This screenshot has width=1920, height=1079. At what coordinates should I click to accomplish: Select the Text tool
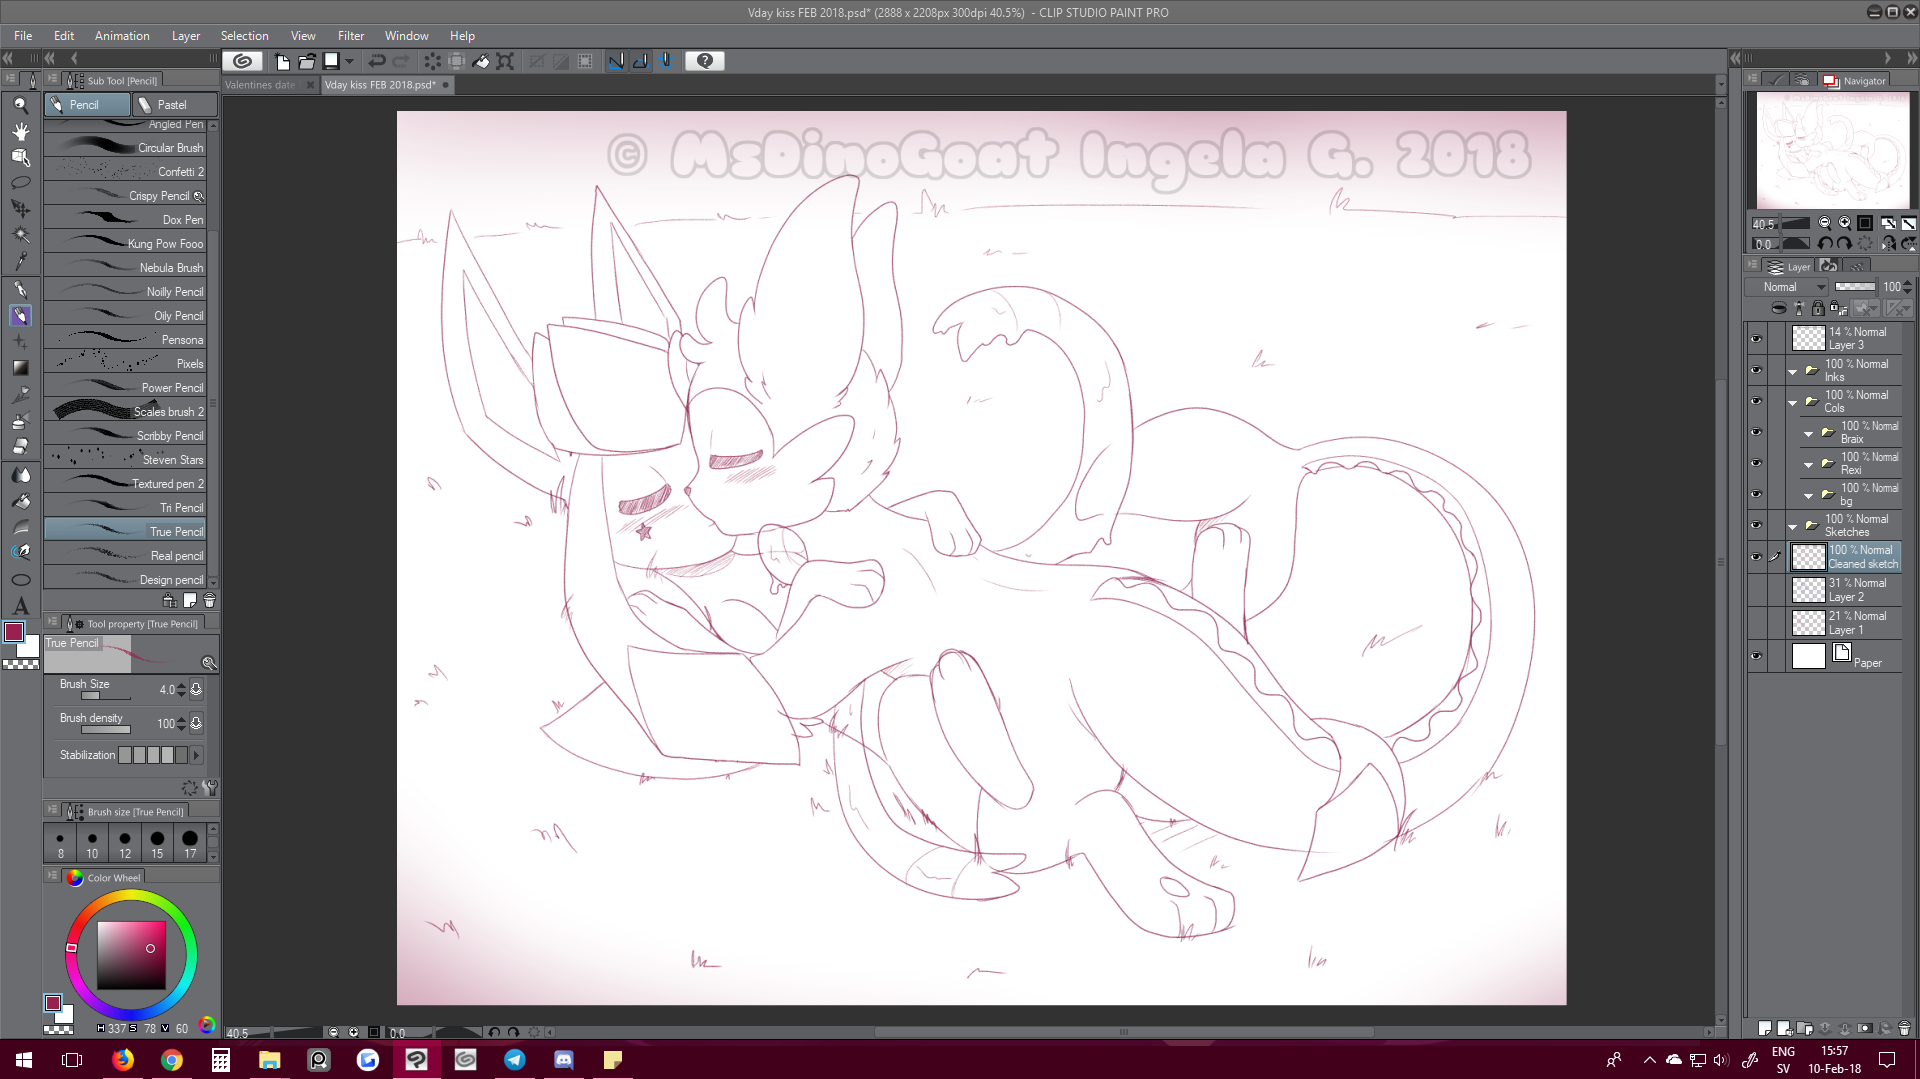point(20,605)
